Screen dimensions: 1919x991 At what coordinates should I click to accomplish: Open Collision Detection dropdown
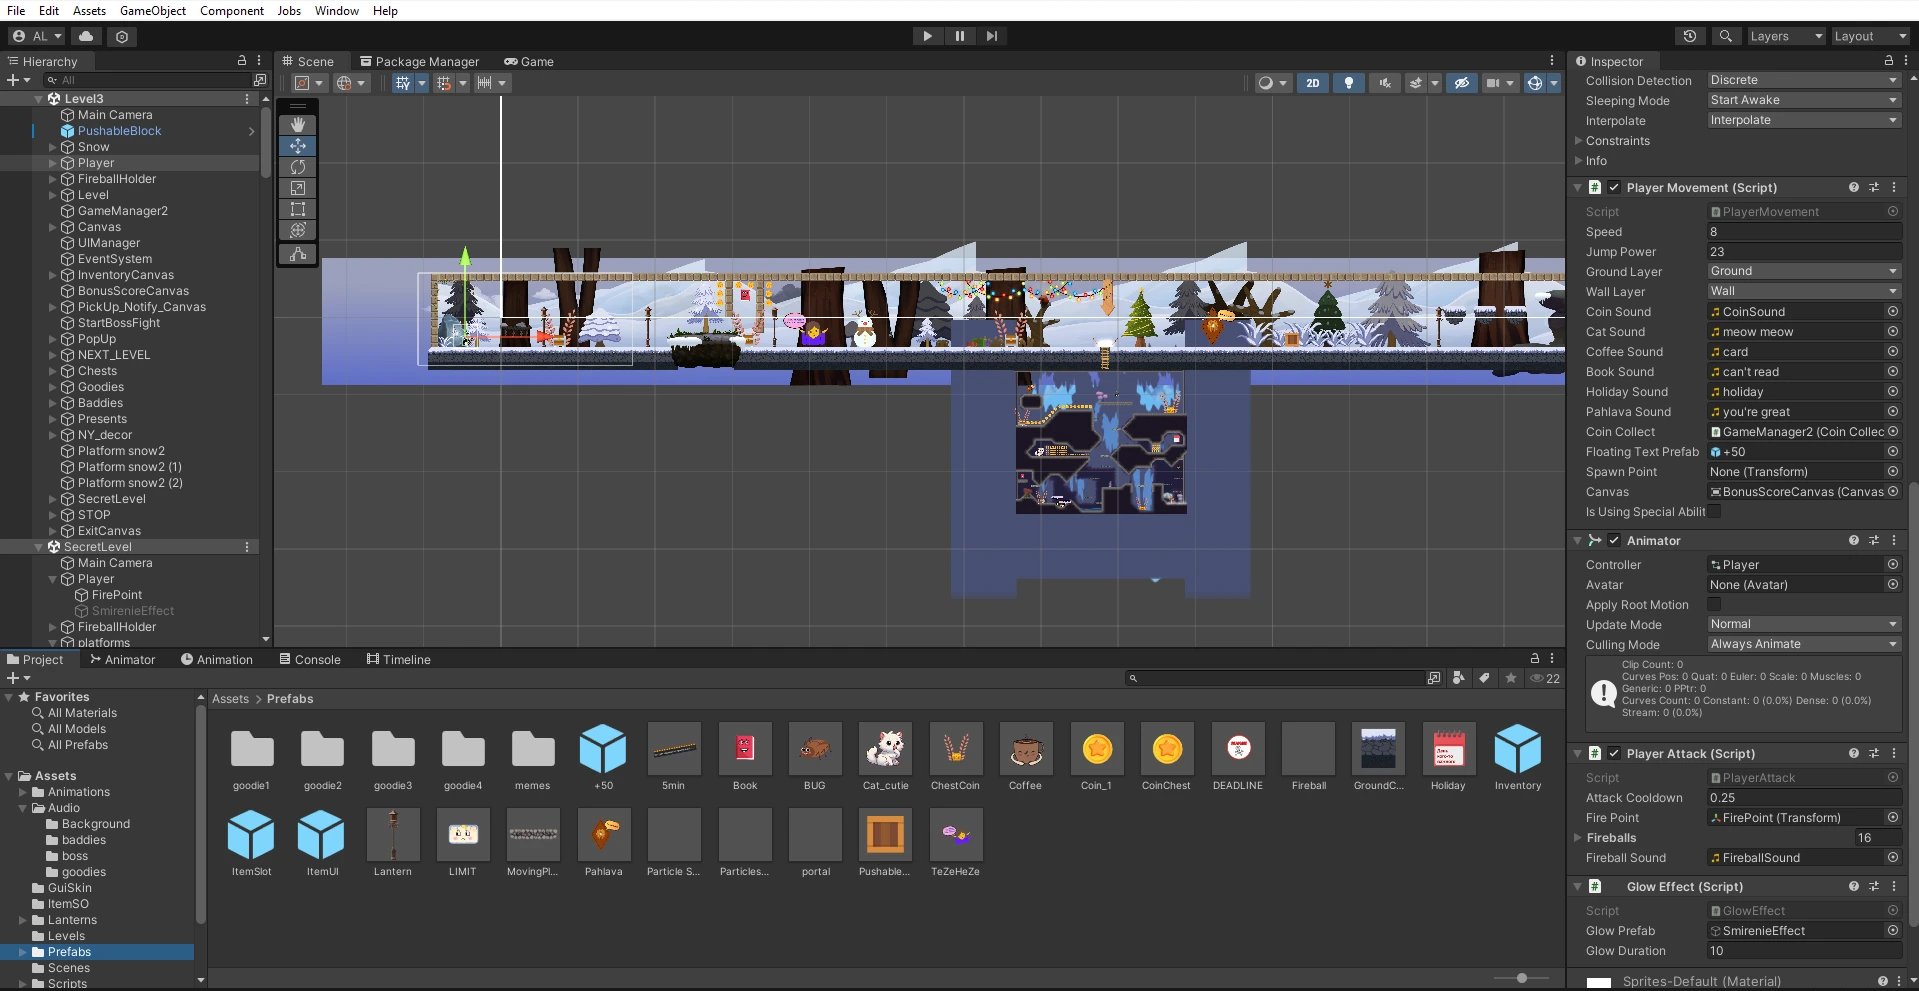point(1804,80)
